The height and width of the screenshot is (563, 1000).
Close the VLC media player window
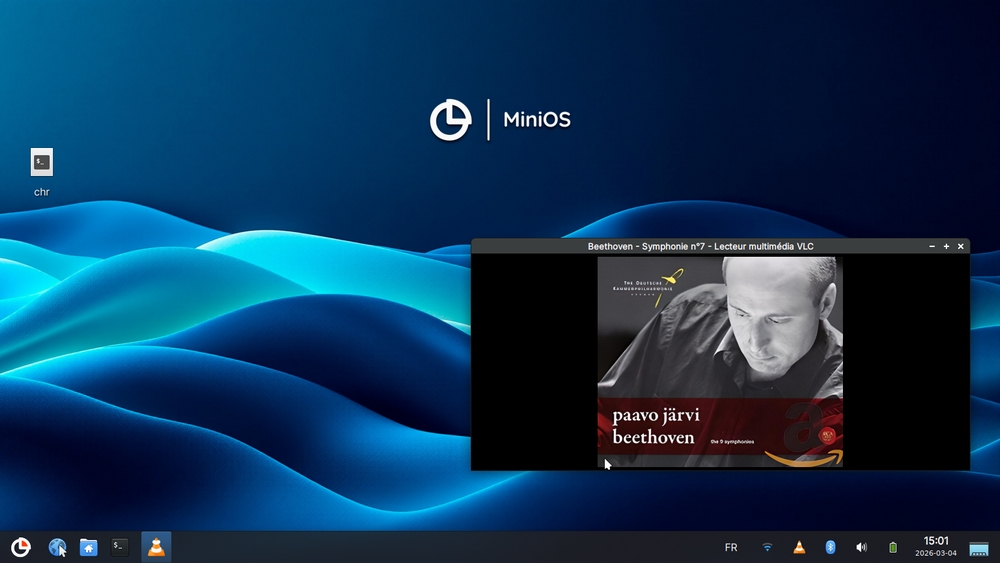[x=961, y=246]
